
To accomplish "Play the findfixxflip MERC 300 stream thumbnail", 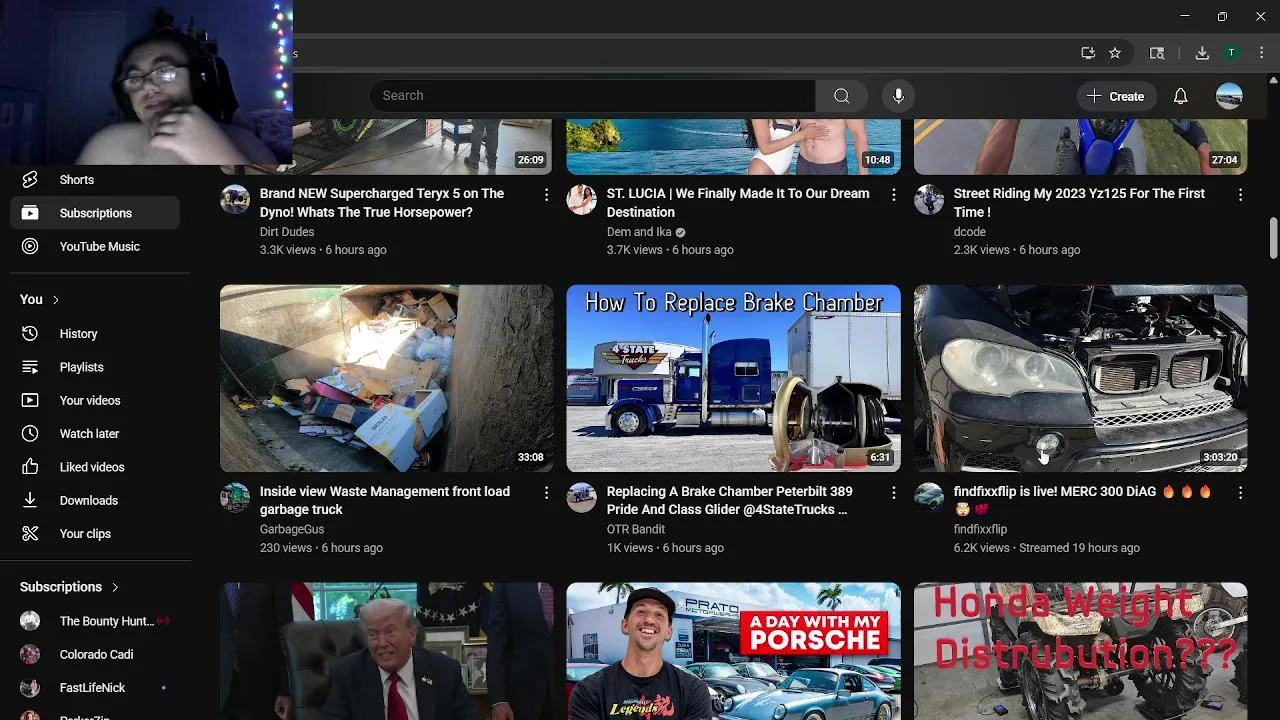I will [1080, 378].
